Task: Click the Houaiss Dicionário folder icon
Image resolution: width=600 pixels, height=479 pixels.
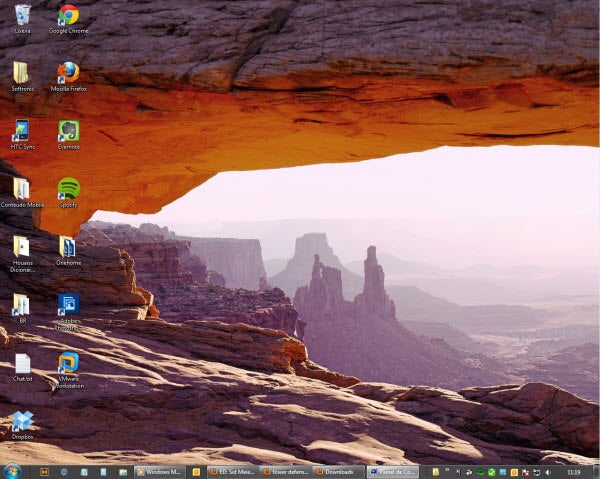Action: coord(22,246)
